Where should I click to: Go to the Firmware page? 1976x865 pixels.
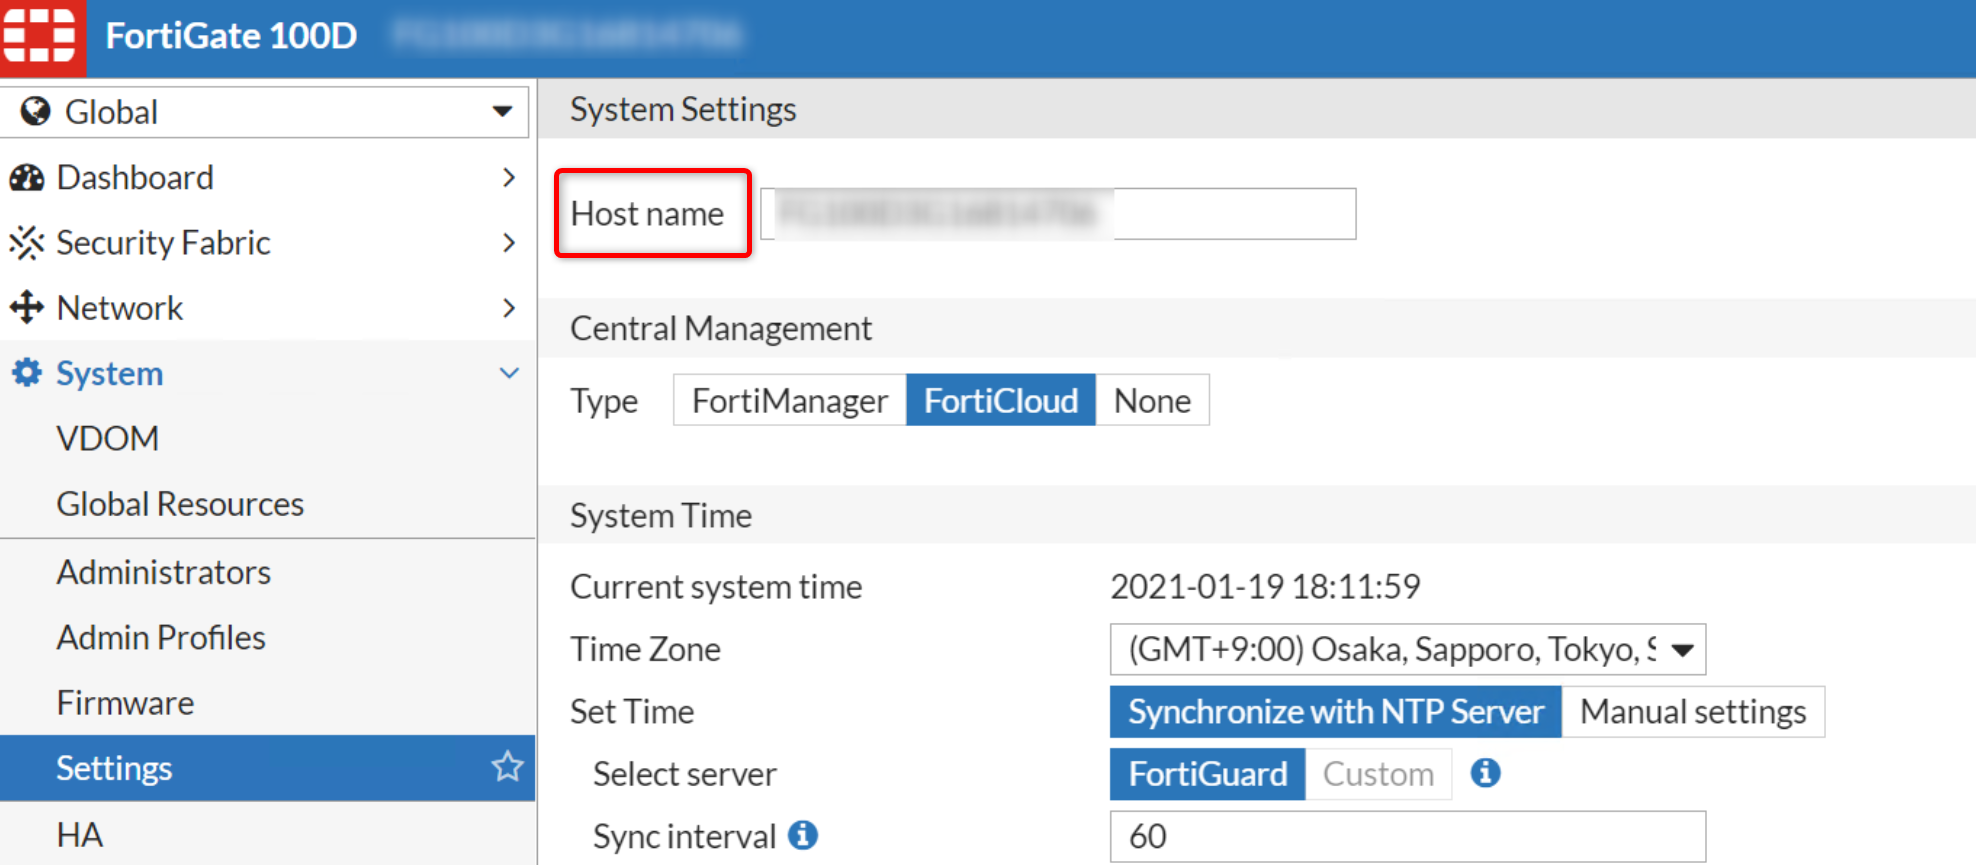pyautogui.click(x=125, y=703)
